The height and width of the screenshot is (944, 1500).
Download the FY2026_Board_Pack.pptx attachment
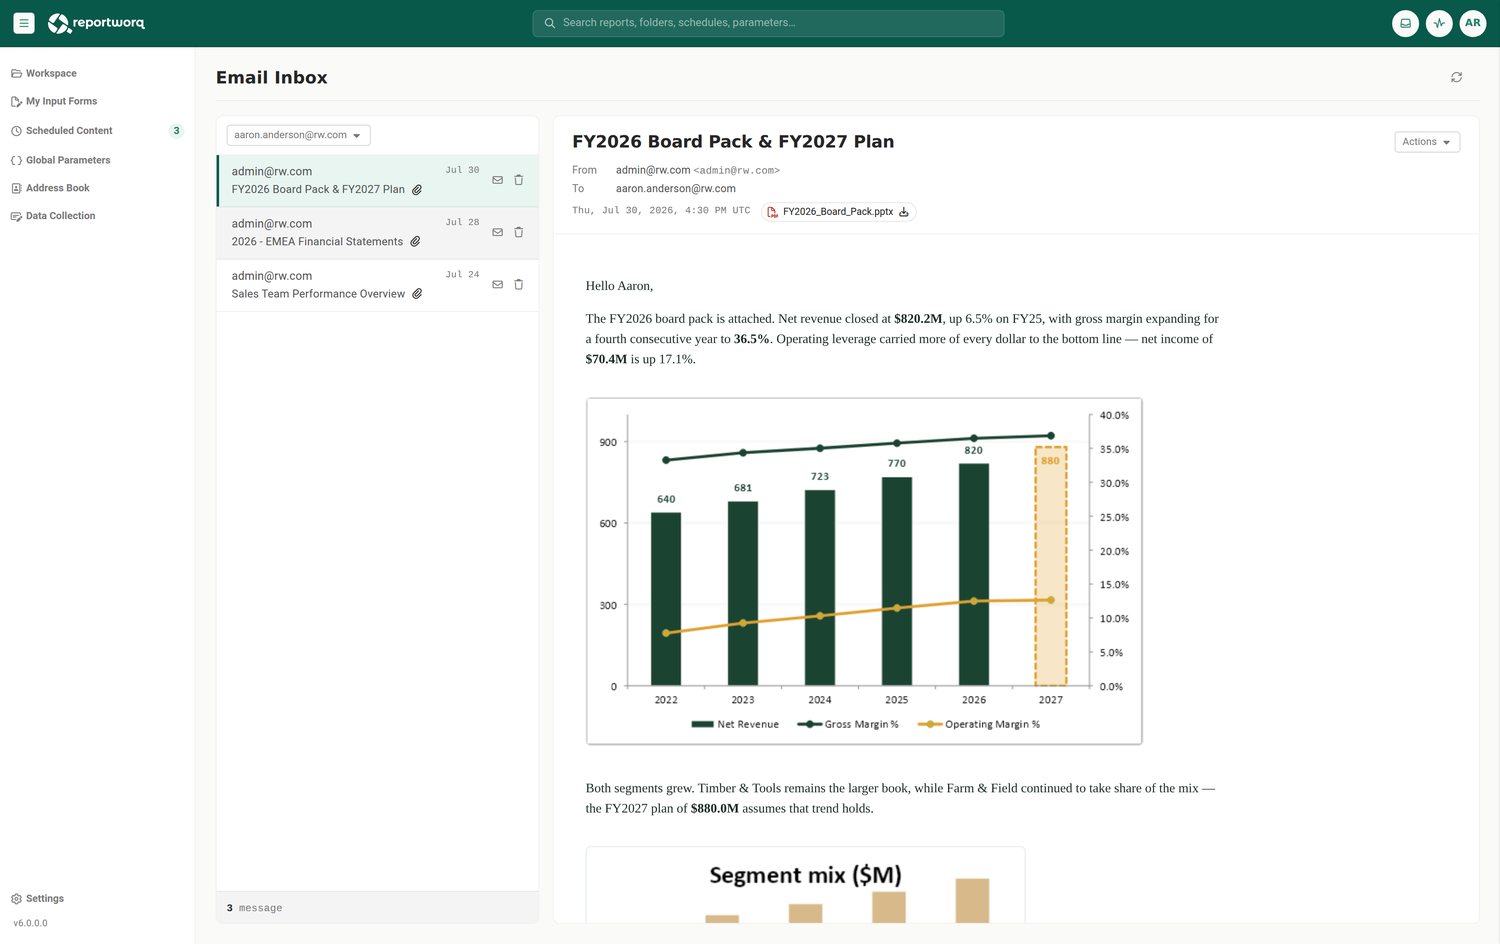[x=838, y=212]
